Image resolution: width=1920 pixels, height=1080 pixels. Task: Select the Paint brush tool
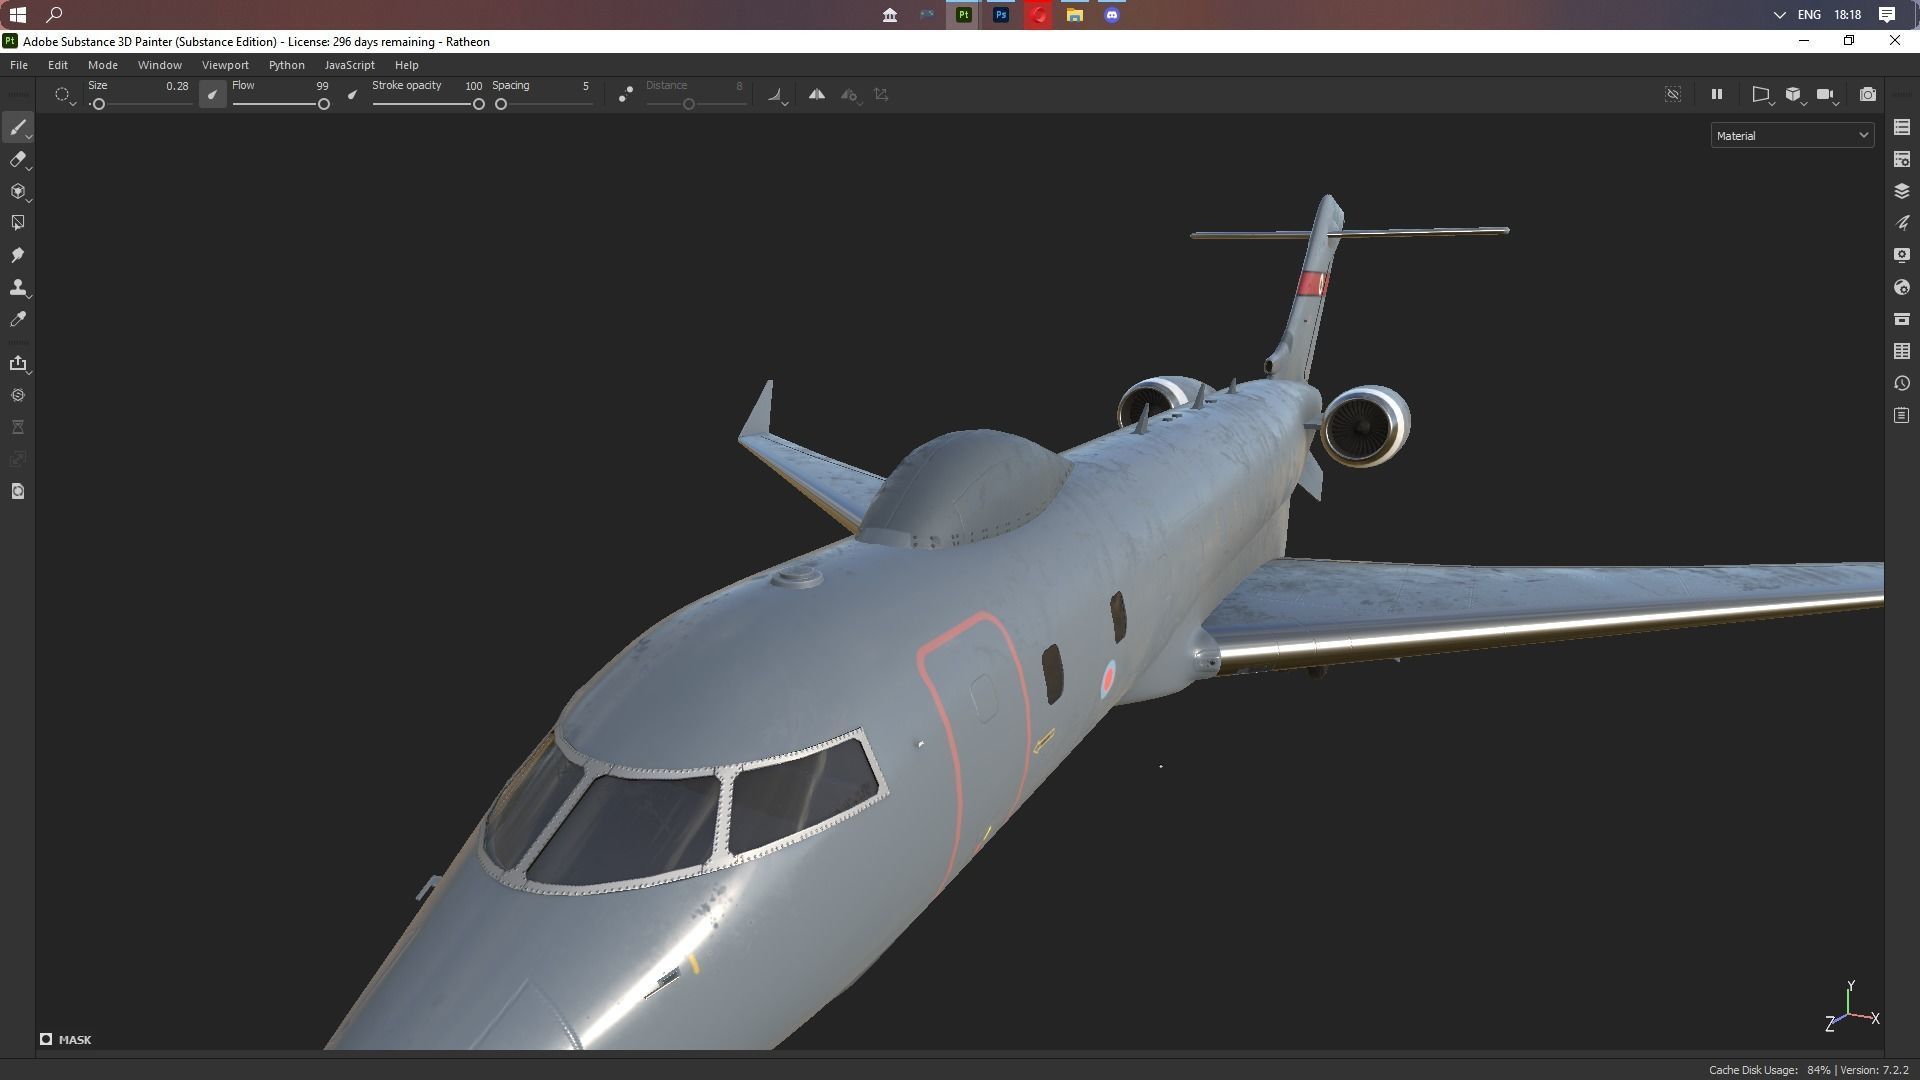click(x=18, y=127)
